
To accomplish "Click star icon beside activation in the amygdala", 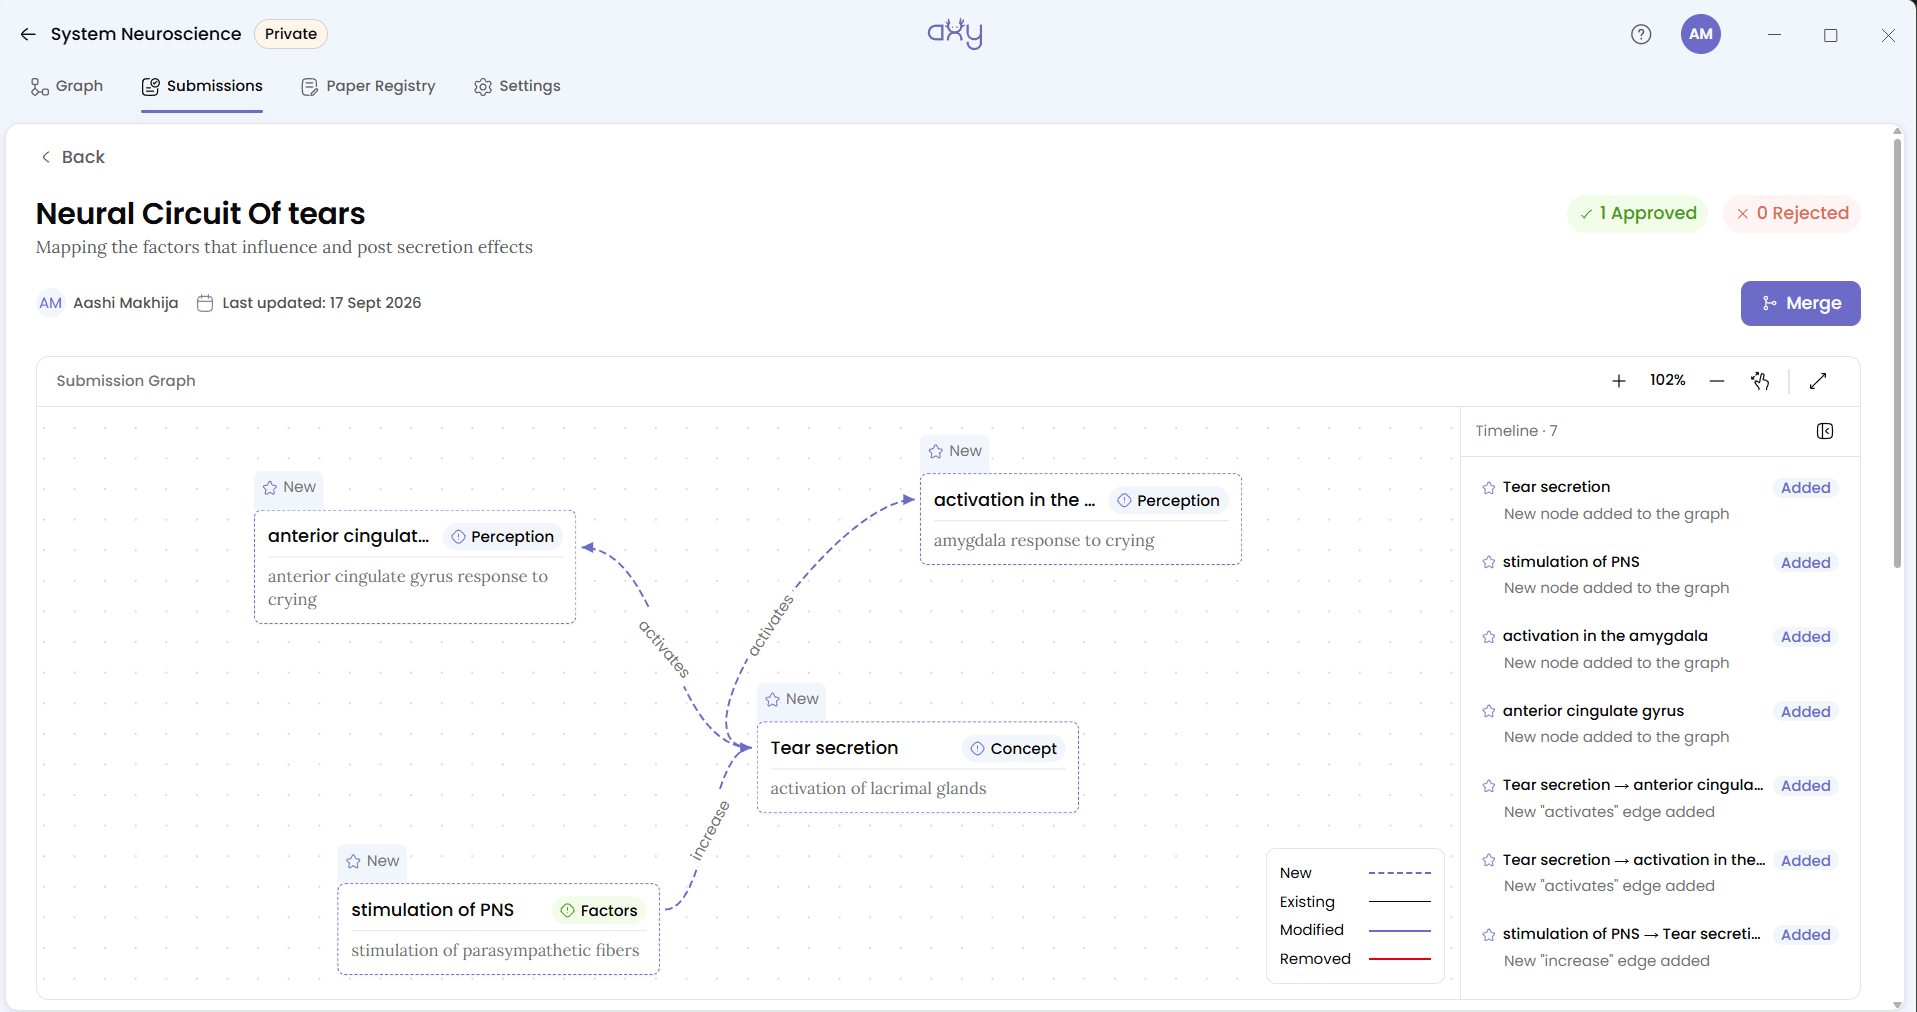I will [x=1489, y=637].
